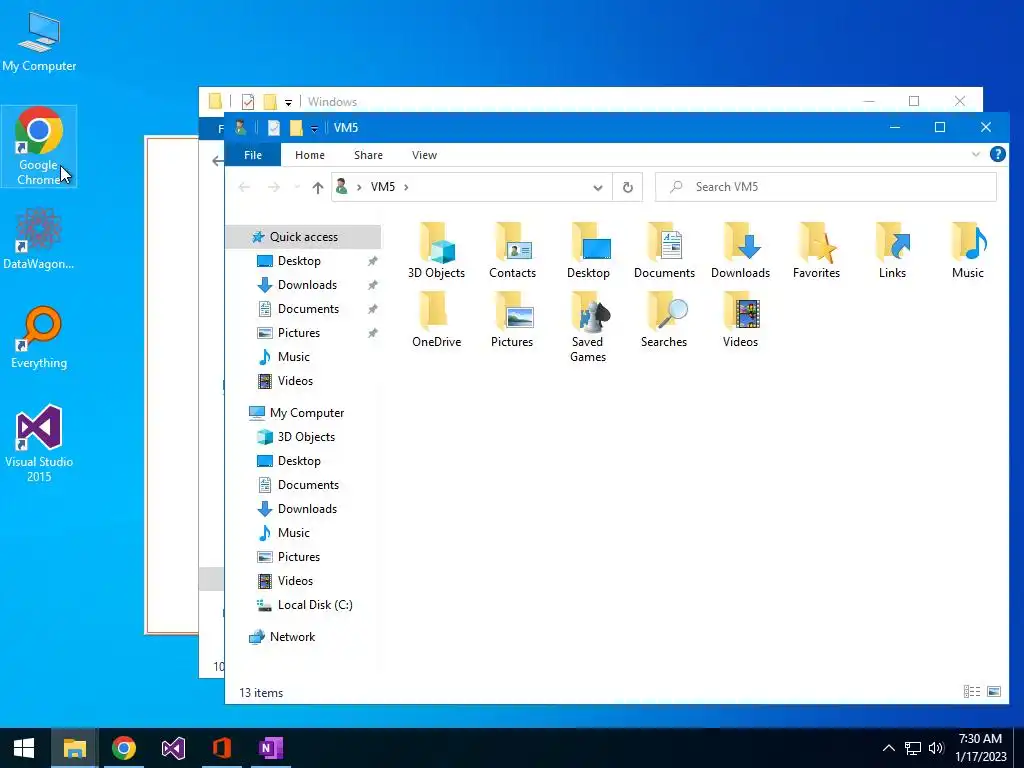Open Chrome from the taskbar
Screen dimensions: 1024x768
pos(123,748)
